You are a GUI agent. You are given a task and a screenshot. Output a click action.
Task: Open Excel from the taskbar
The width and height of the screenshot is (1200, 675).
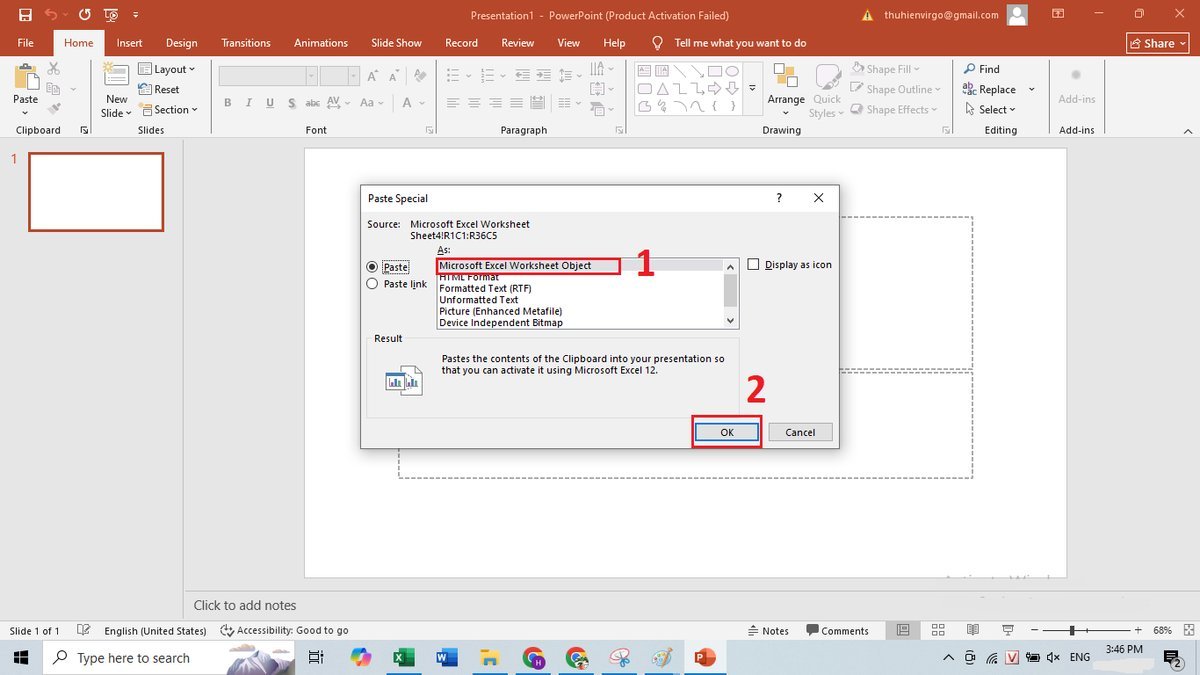click(x=403, y=657)
